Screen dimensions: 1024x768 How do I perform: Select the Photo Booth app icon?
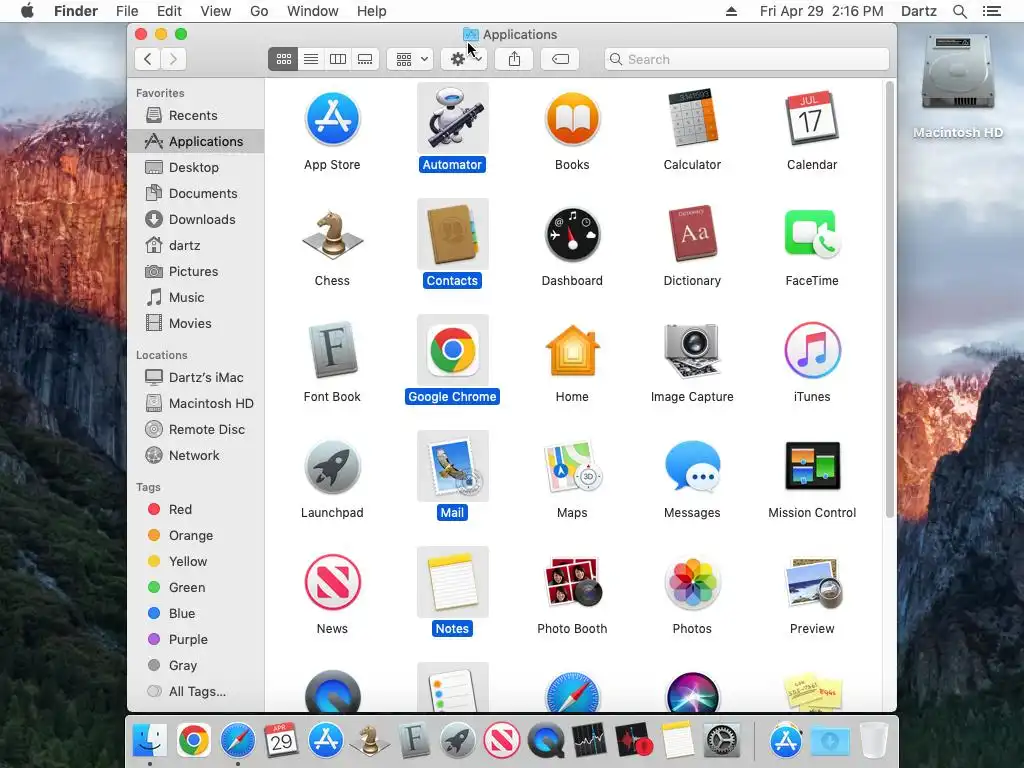572,583
